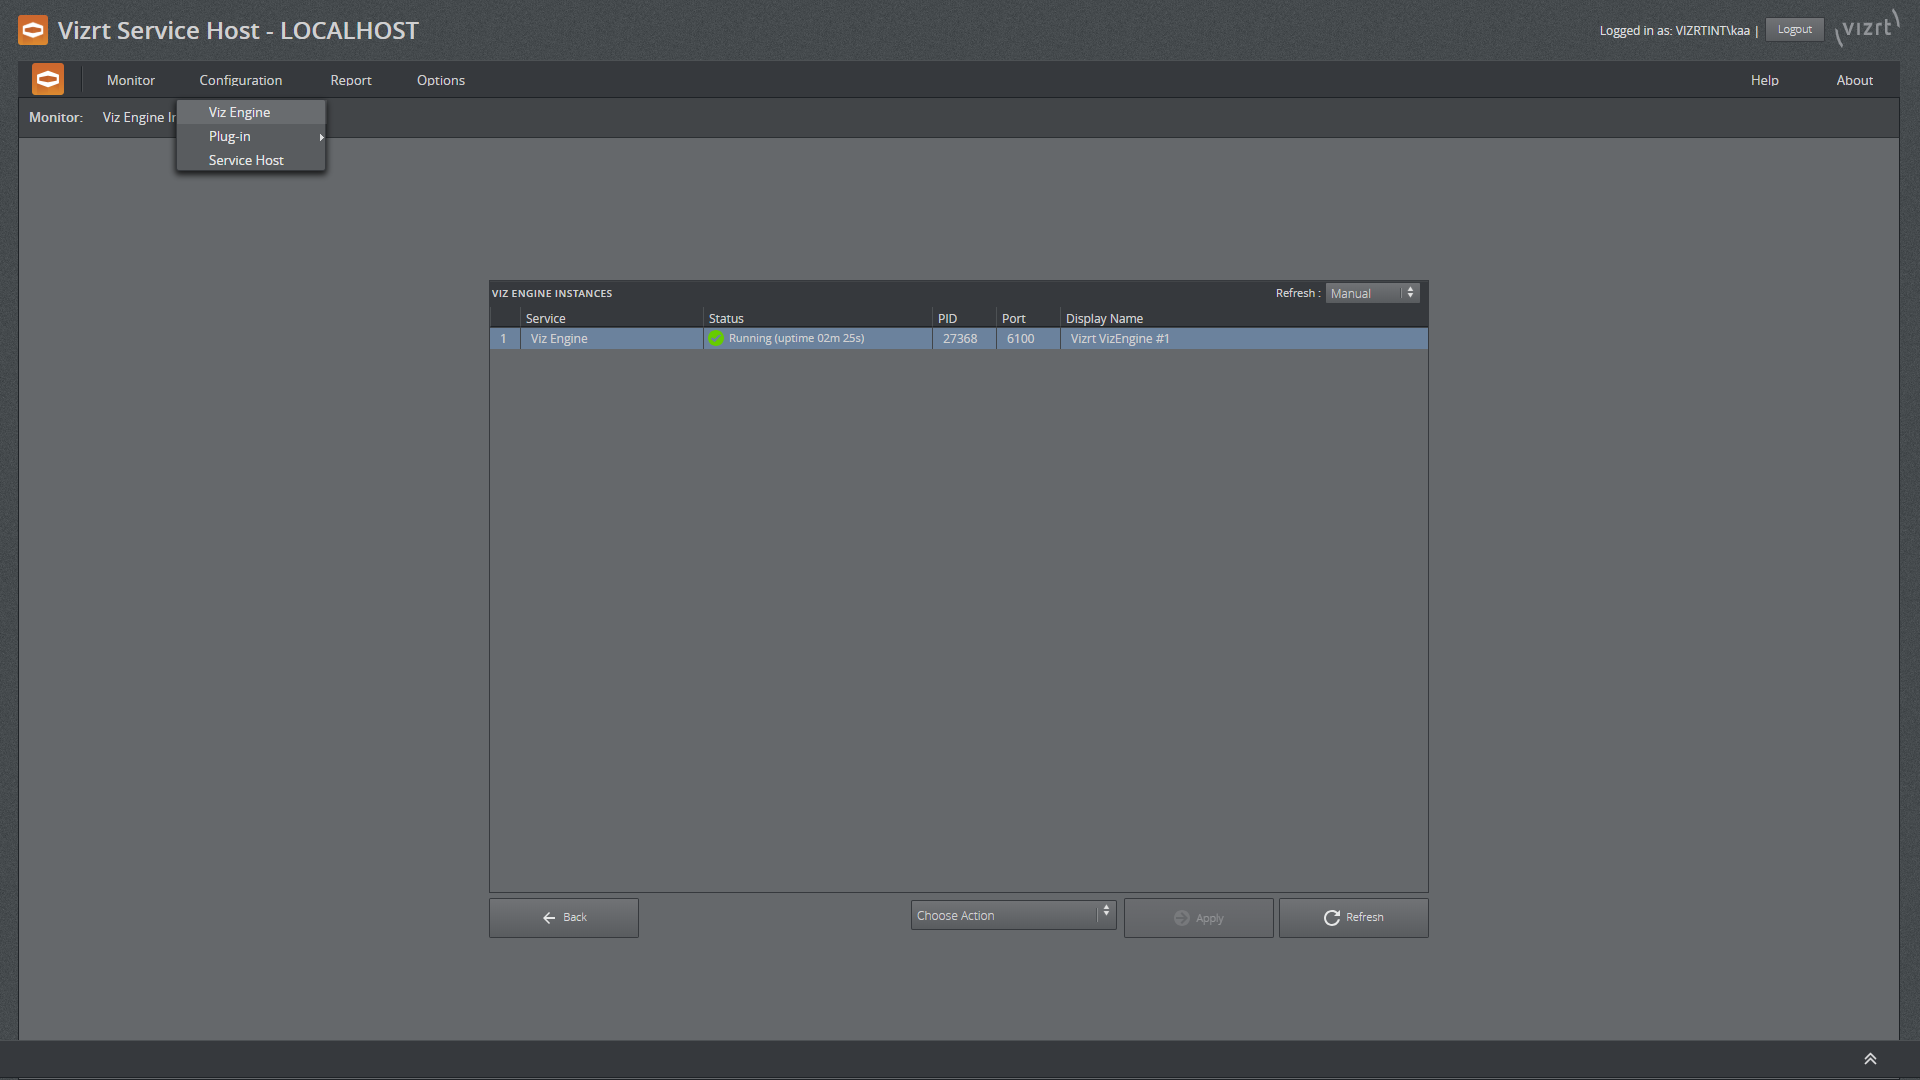
Task: Click the Vizrt orange logo icon
Action: pos(33,29)
